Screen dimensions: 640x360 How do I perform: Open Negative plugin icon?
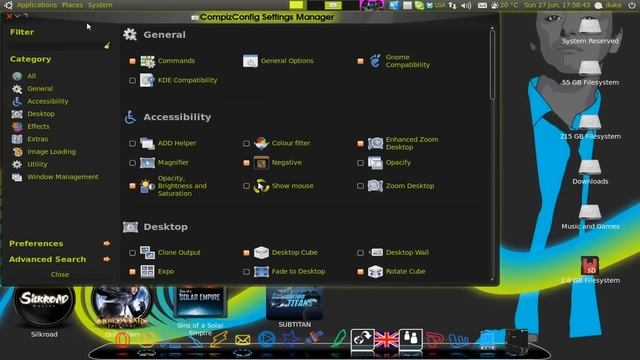click(x=261, y=163)
